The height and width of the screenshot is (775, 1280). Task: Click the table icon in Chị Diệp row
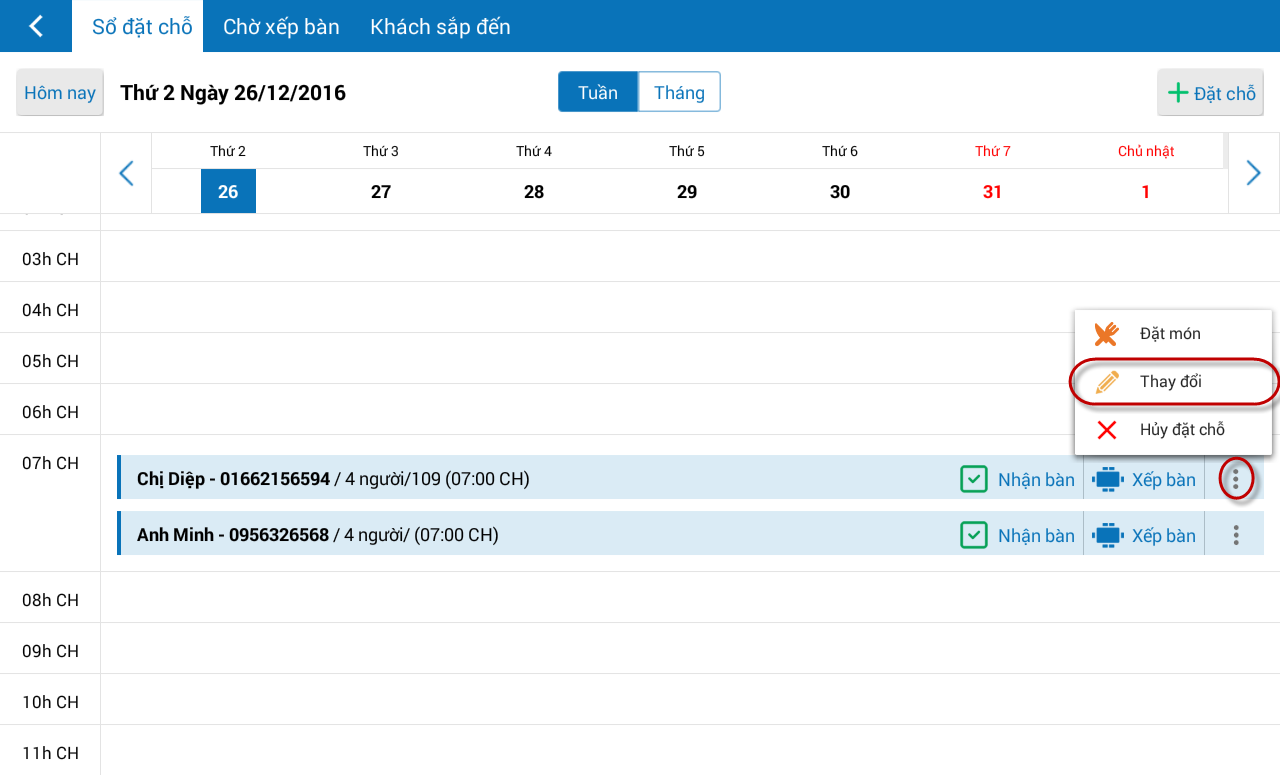pos(1108,480)
